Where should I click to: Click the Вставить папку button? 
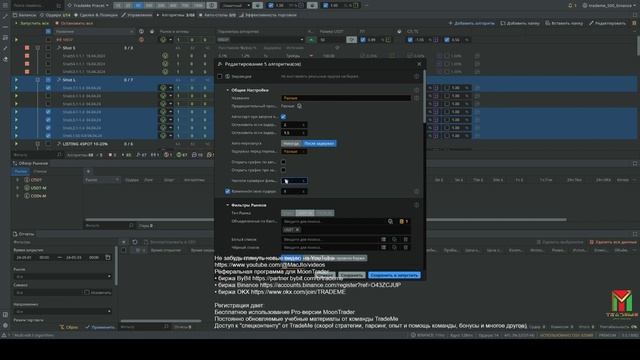[x=564, y=23]
